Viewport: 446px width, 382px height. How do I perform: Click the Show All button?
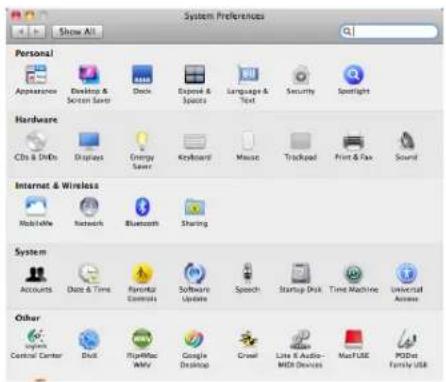pyautogui.click(x=77, y=32)
